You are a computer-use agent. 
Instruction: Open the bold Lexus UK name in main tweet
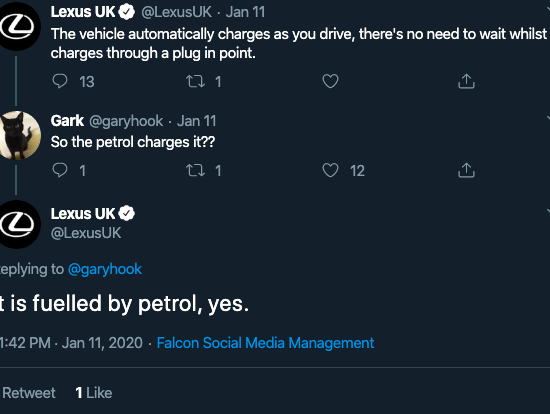coord(83,214)
